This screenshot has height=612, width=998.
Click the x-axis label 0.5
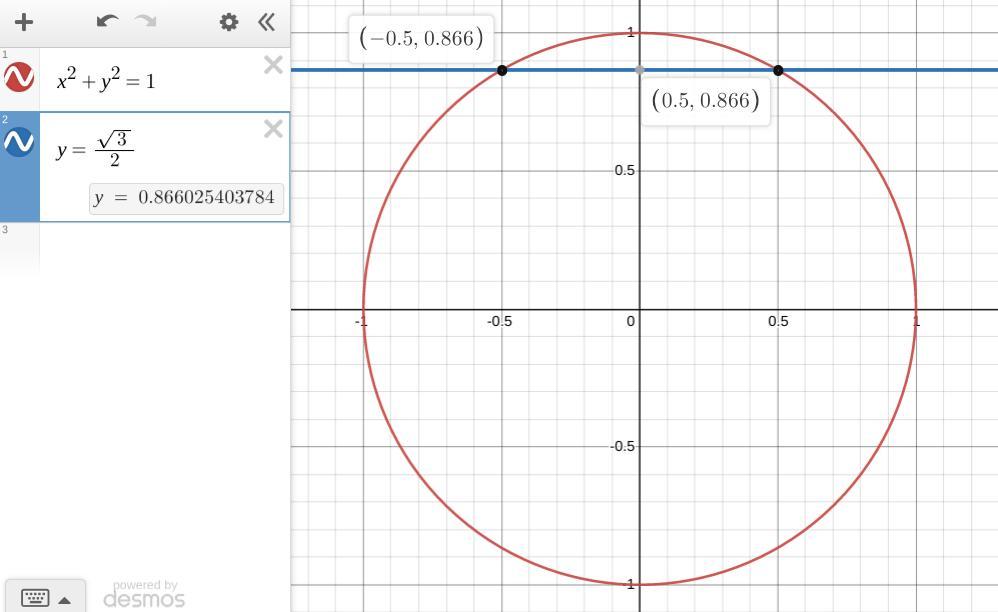pos(778,321)
